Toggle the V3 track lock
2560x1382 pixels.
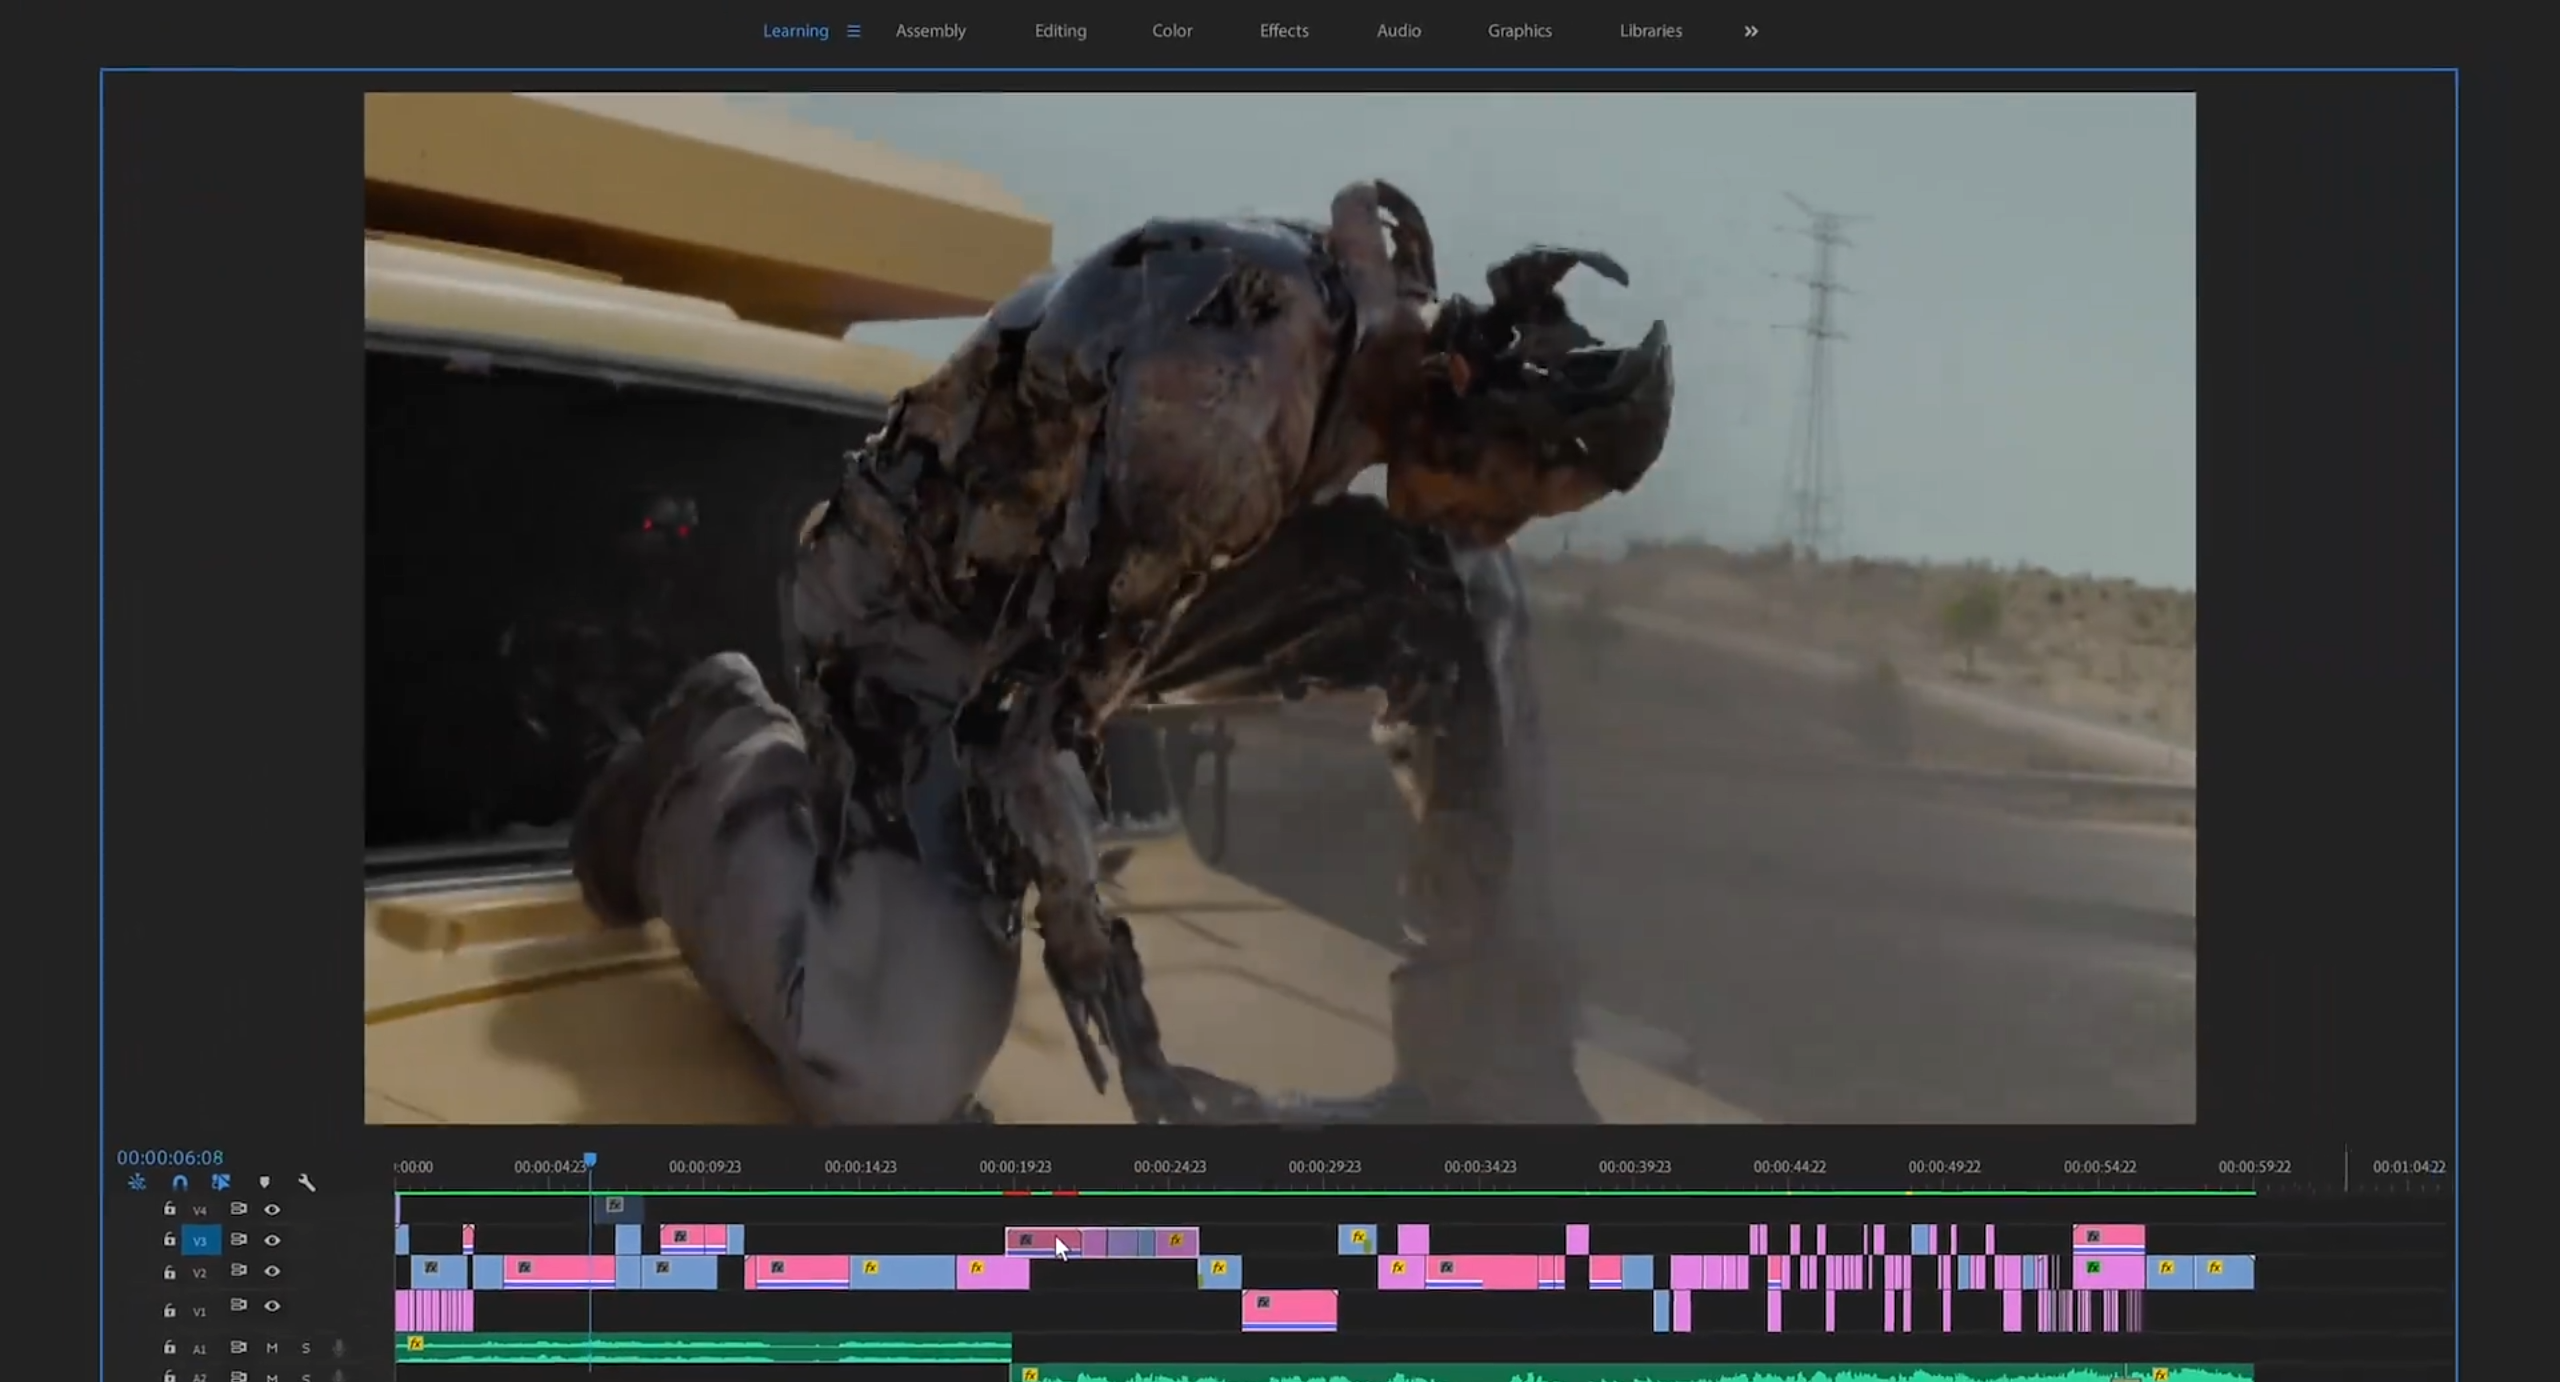tap(169, 1240)
